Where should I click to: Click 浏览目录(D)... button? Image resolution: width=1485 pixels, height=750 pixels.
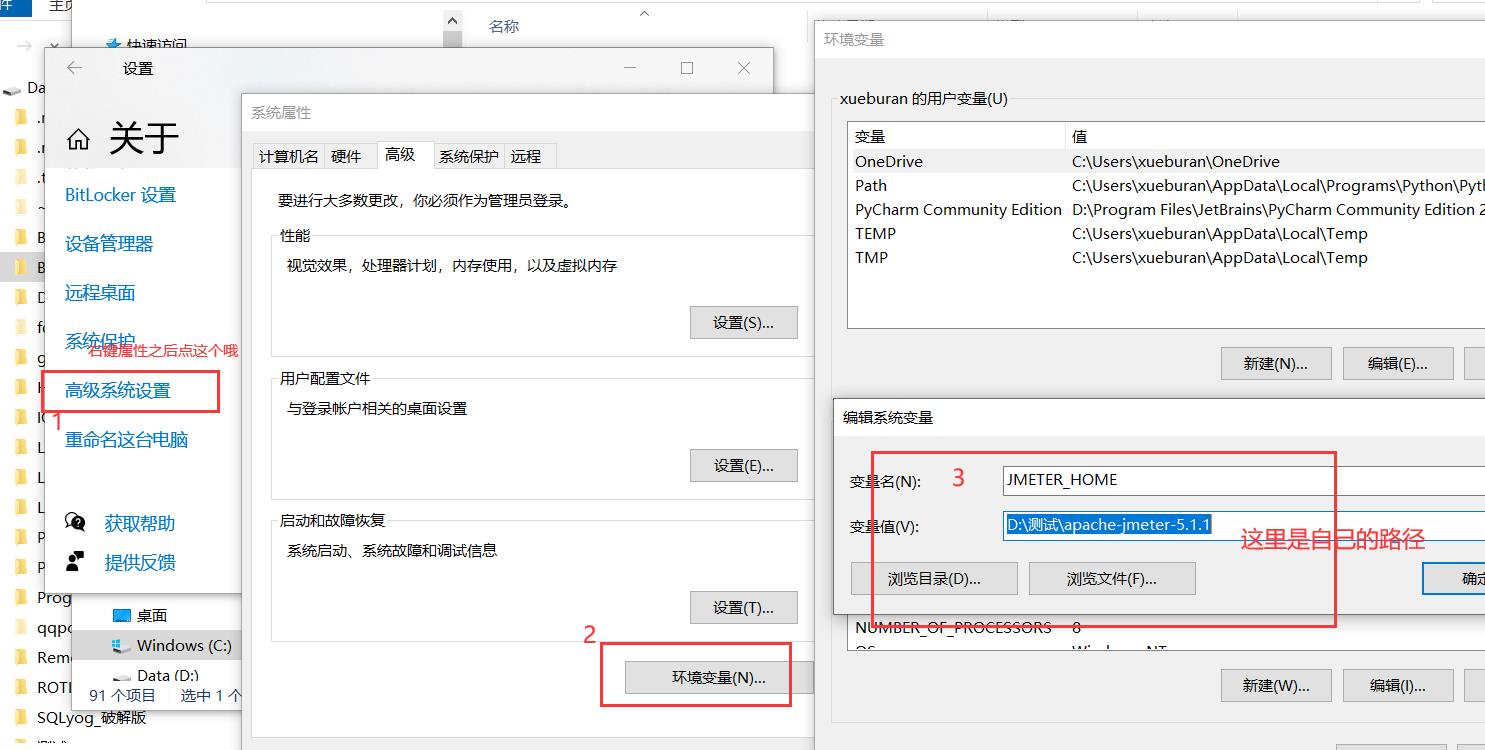click(x=934, y=579)
